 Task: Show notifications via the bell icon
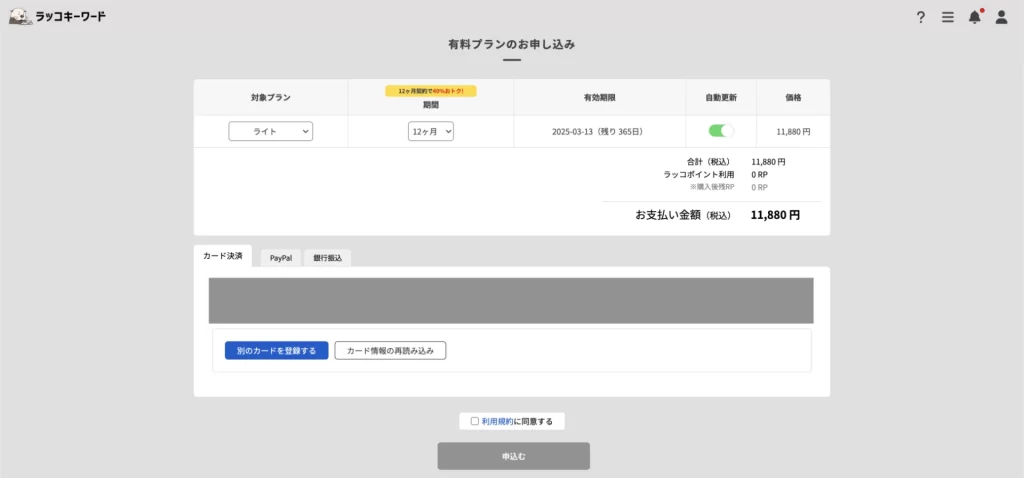click(974, 17)
